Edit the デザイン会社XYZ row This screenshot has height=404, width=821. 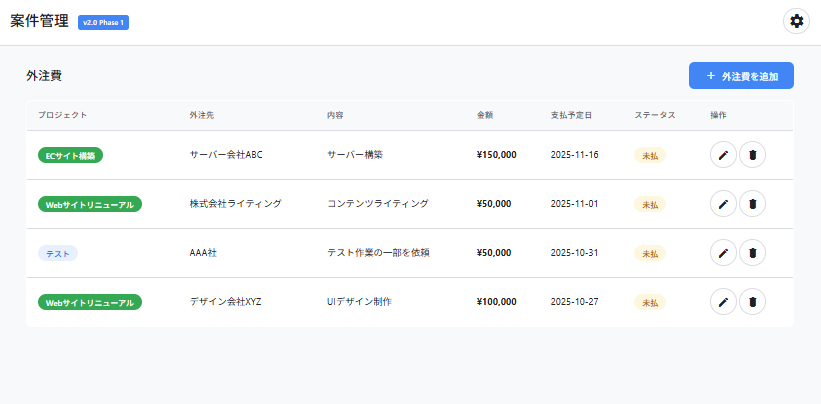(x=723, y=302)
